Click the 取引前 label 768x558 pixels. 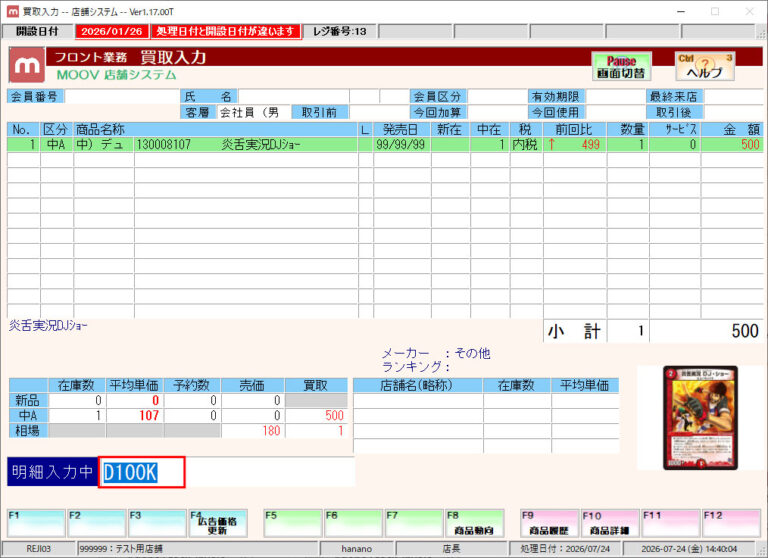[319, 112]
